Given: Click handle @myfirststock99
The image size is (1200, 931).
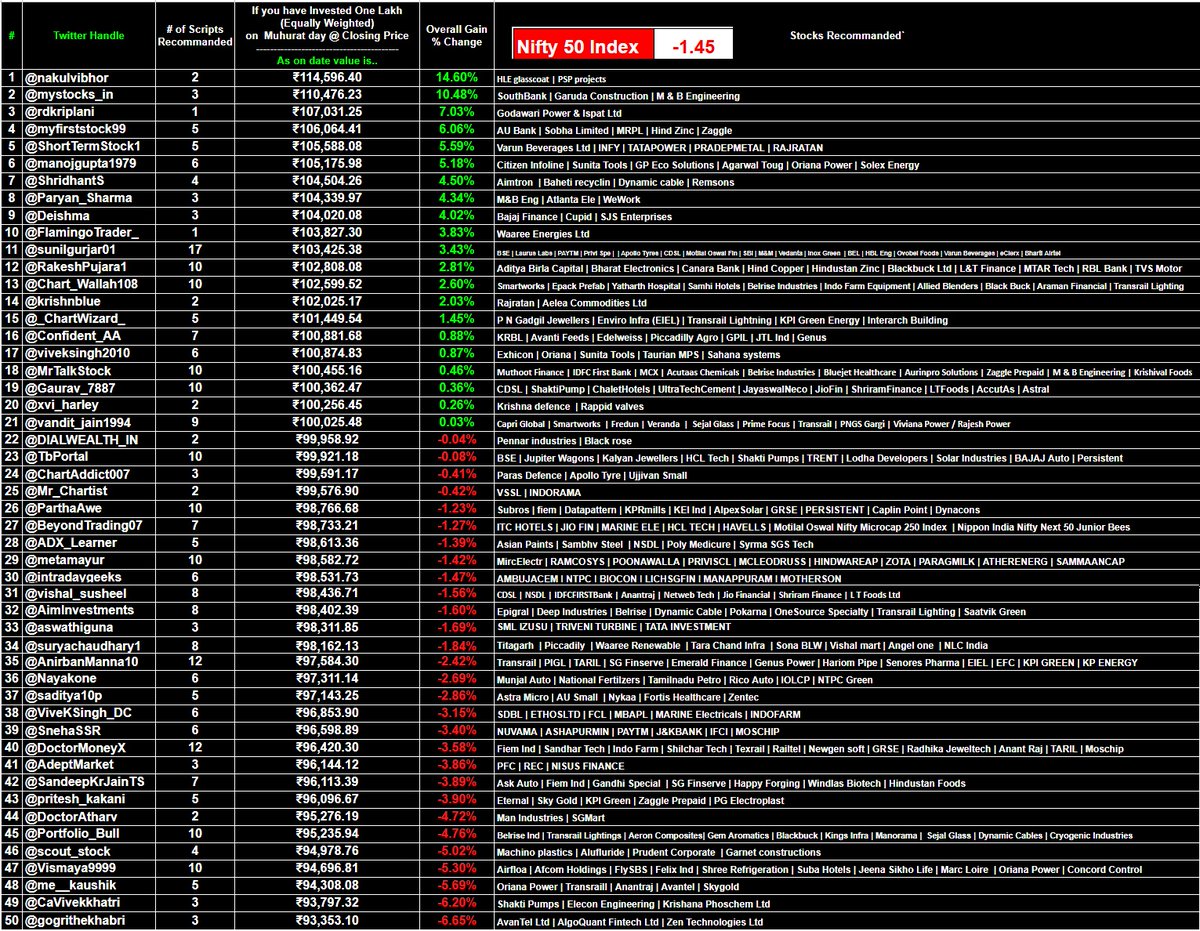Looking at the screenshot, I should point(76,129).
